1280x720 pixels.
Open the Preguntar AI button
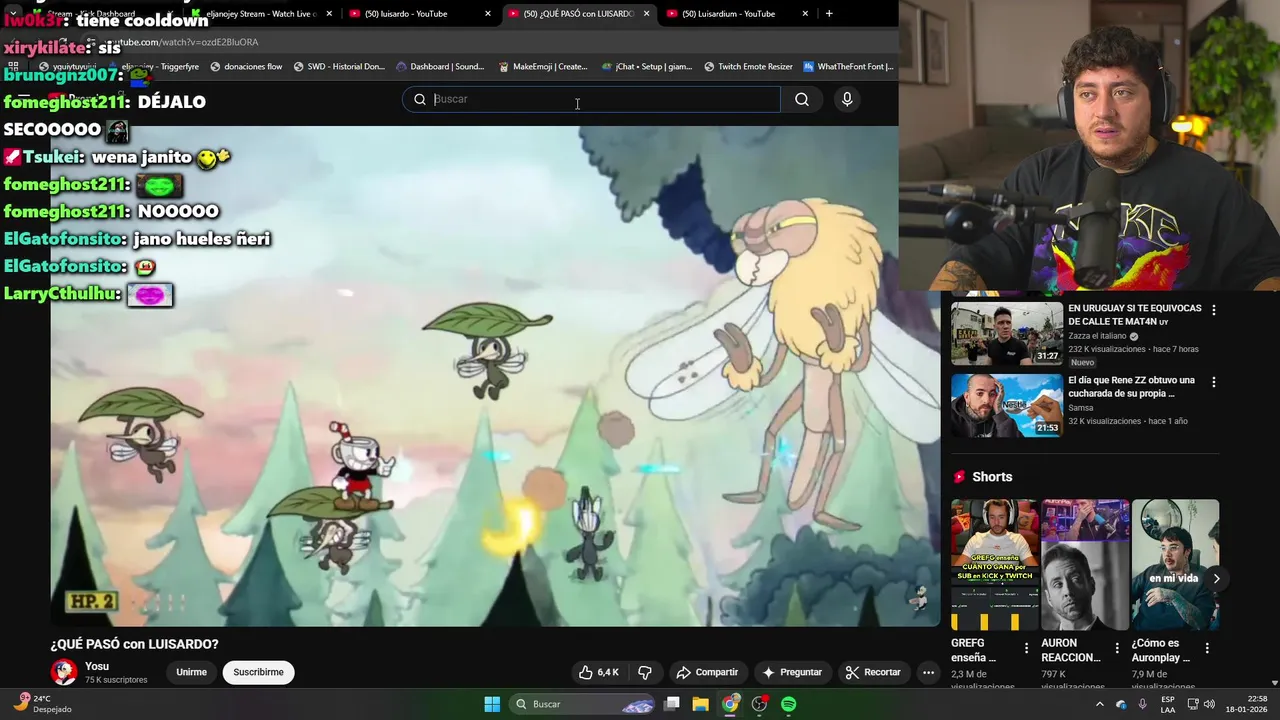click(x=791, y=672)
